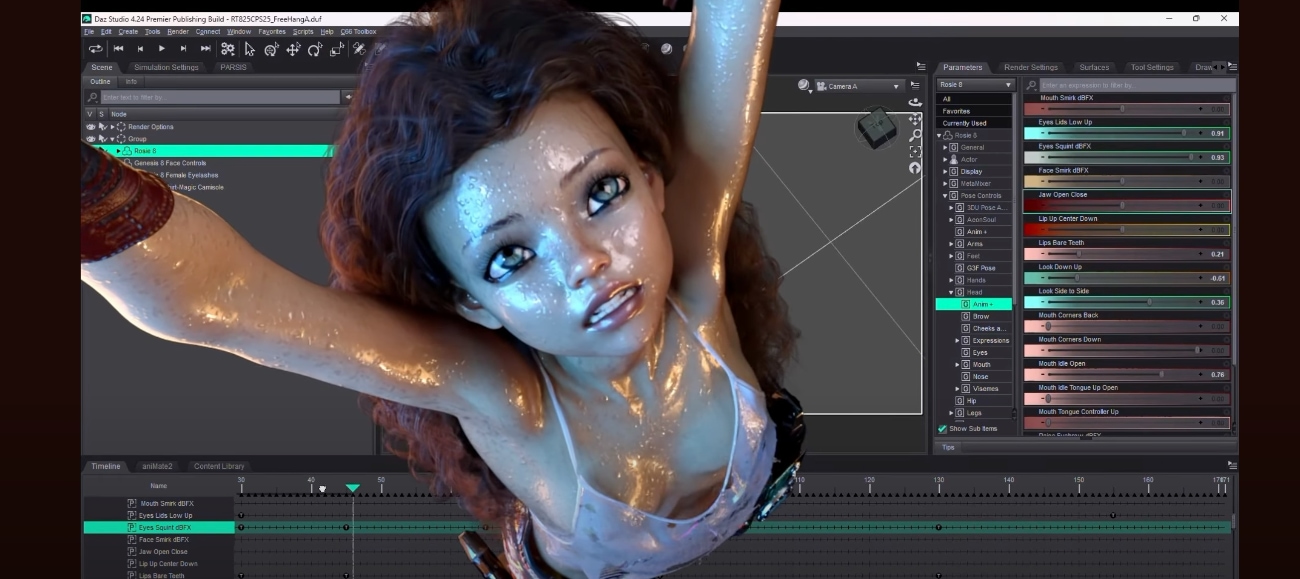This screenshot has height=579, width=1300.
Task: Step forward one frame
Action: 183,48
